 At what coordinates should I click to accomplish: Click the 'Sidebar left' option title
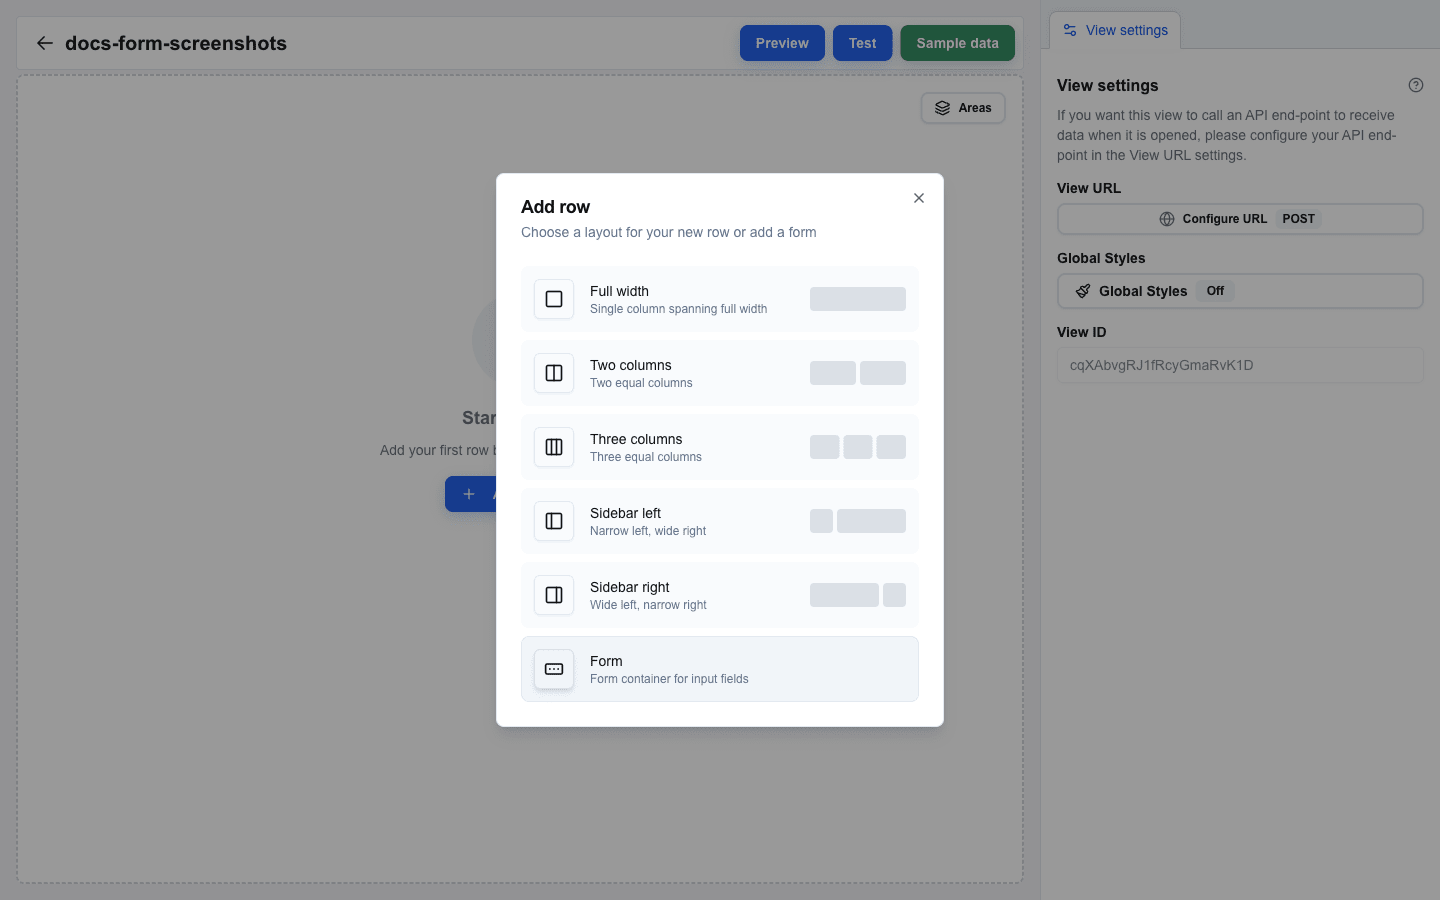pyautogui.click(x=625, y=513)
